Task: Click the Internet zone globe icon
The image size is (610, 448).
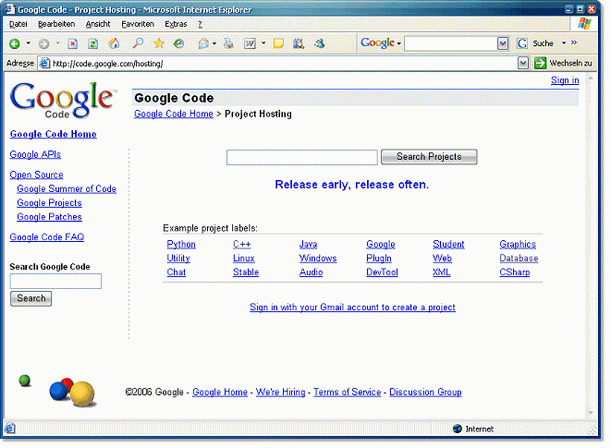Action: click(x=458, y=429)
